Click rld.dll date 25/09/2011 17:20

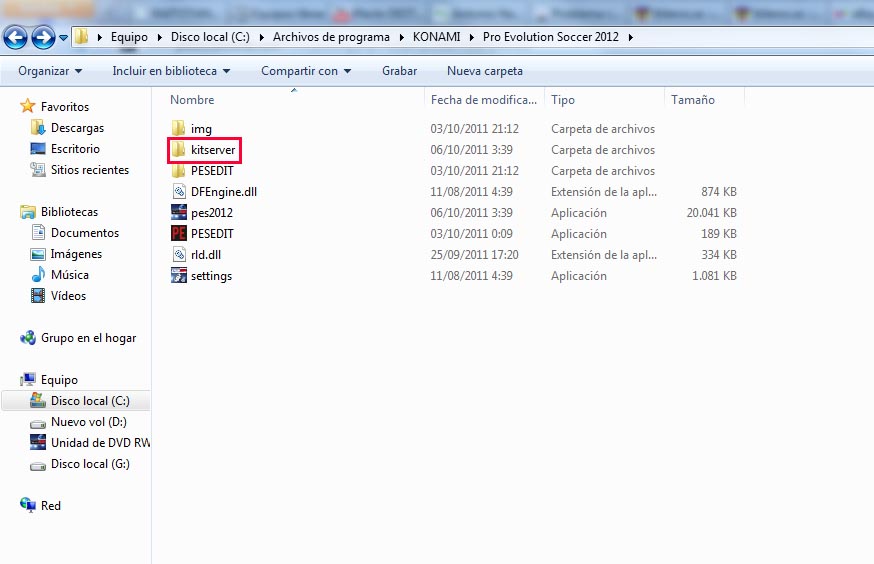point(474,255)
